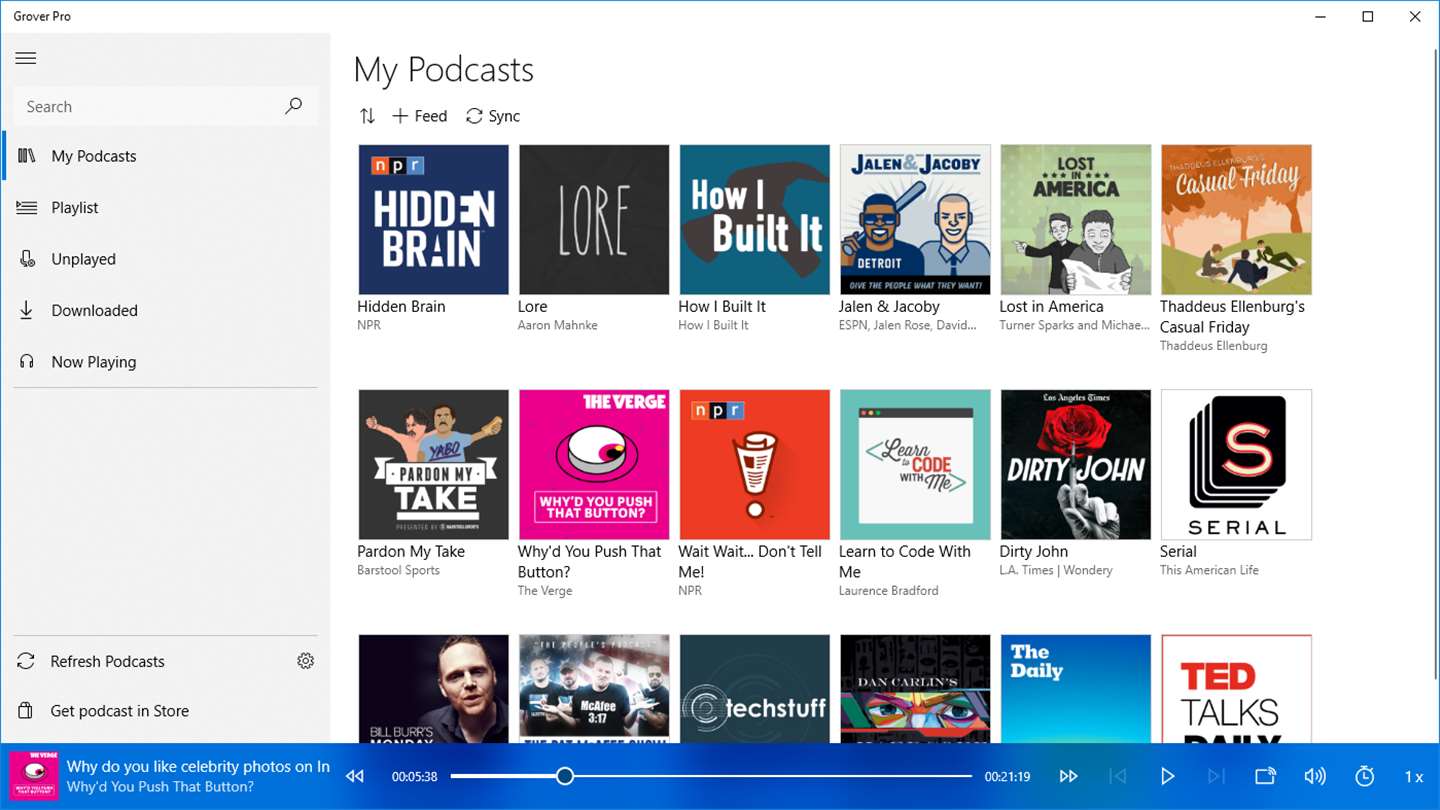Open the Pardon My Take cover

tap(433, 465)
